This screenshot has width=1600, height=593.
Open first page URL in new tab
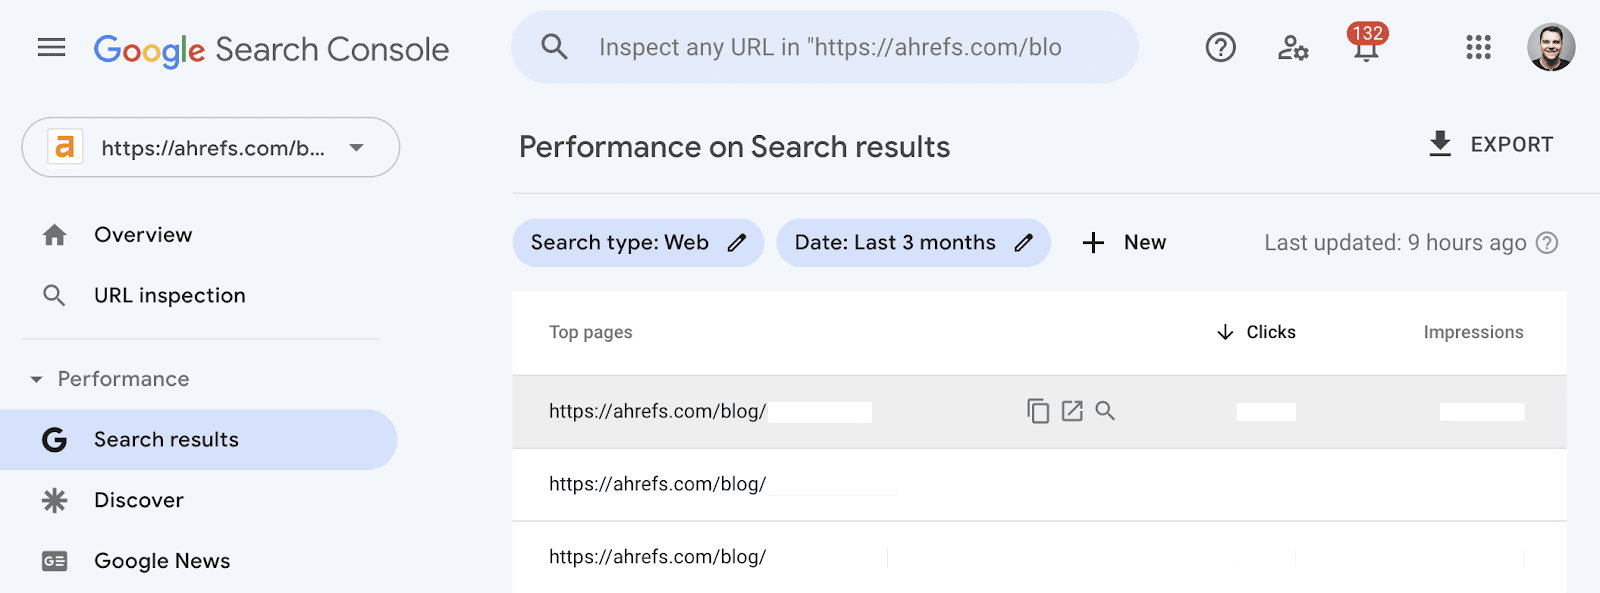click(x=1072, y=411)
